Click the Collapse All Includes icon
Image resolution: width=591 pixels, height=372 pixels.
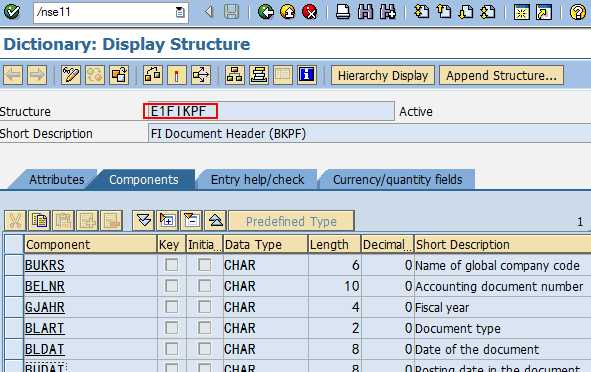[216, 220]
